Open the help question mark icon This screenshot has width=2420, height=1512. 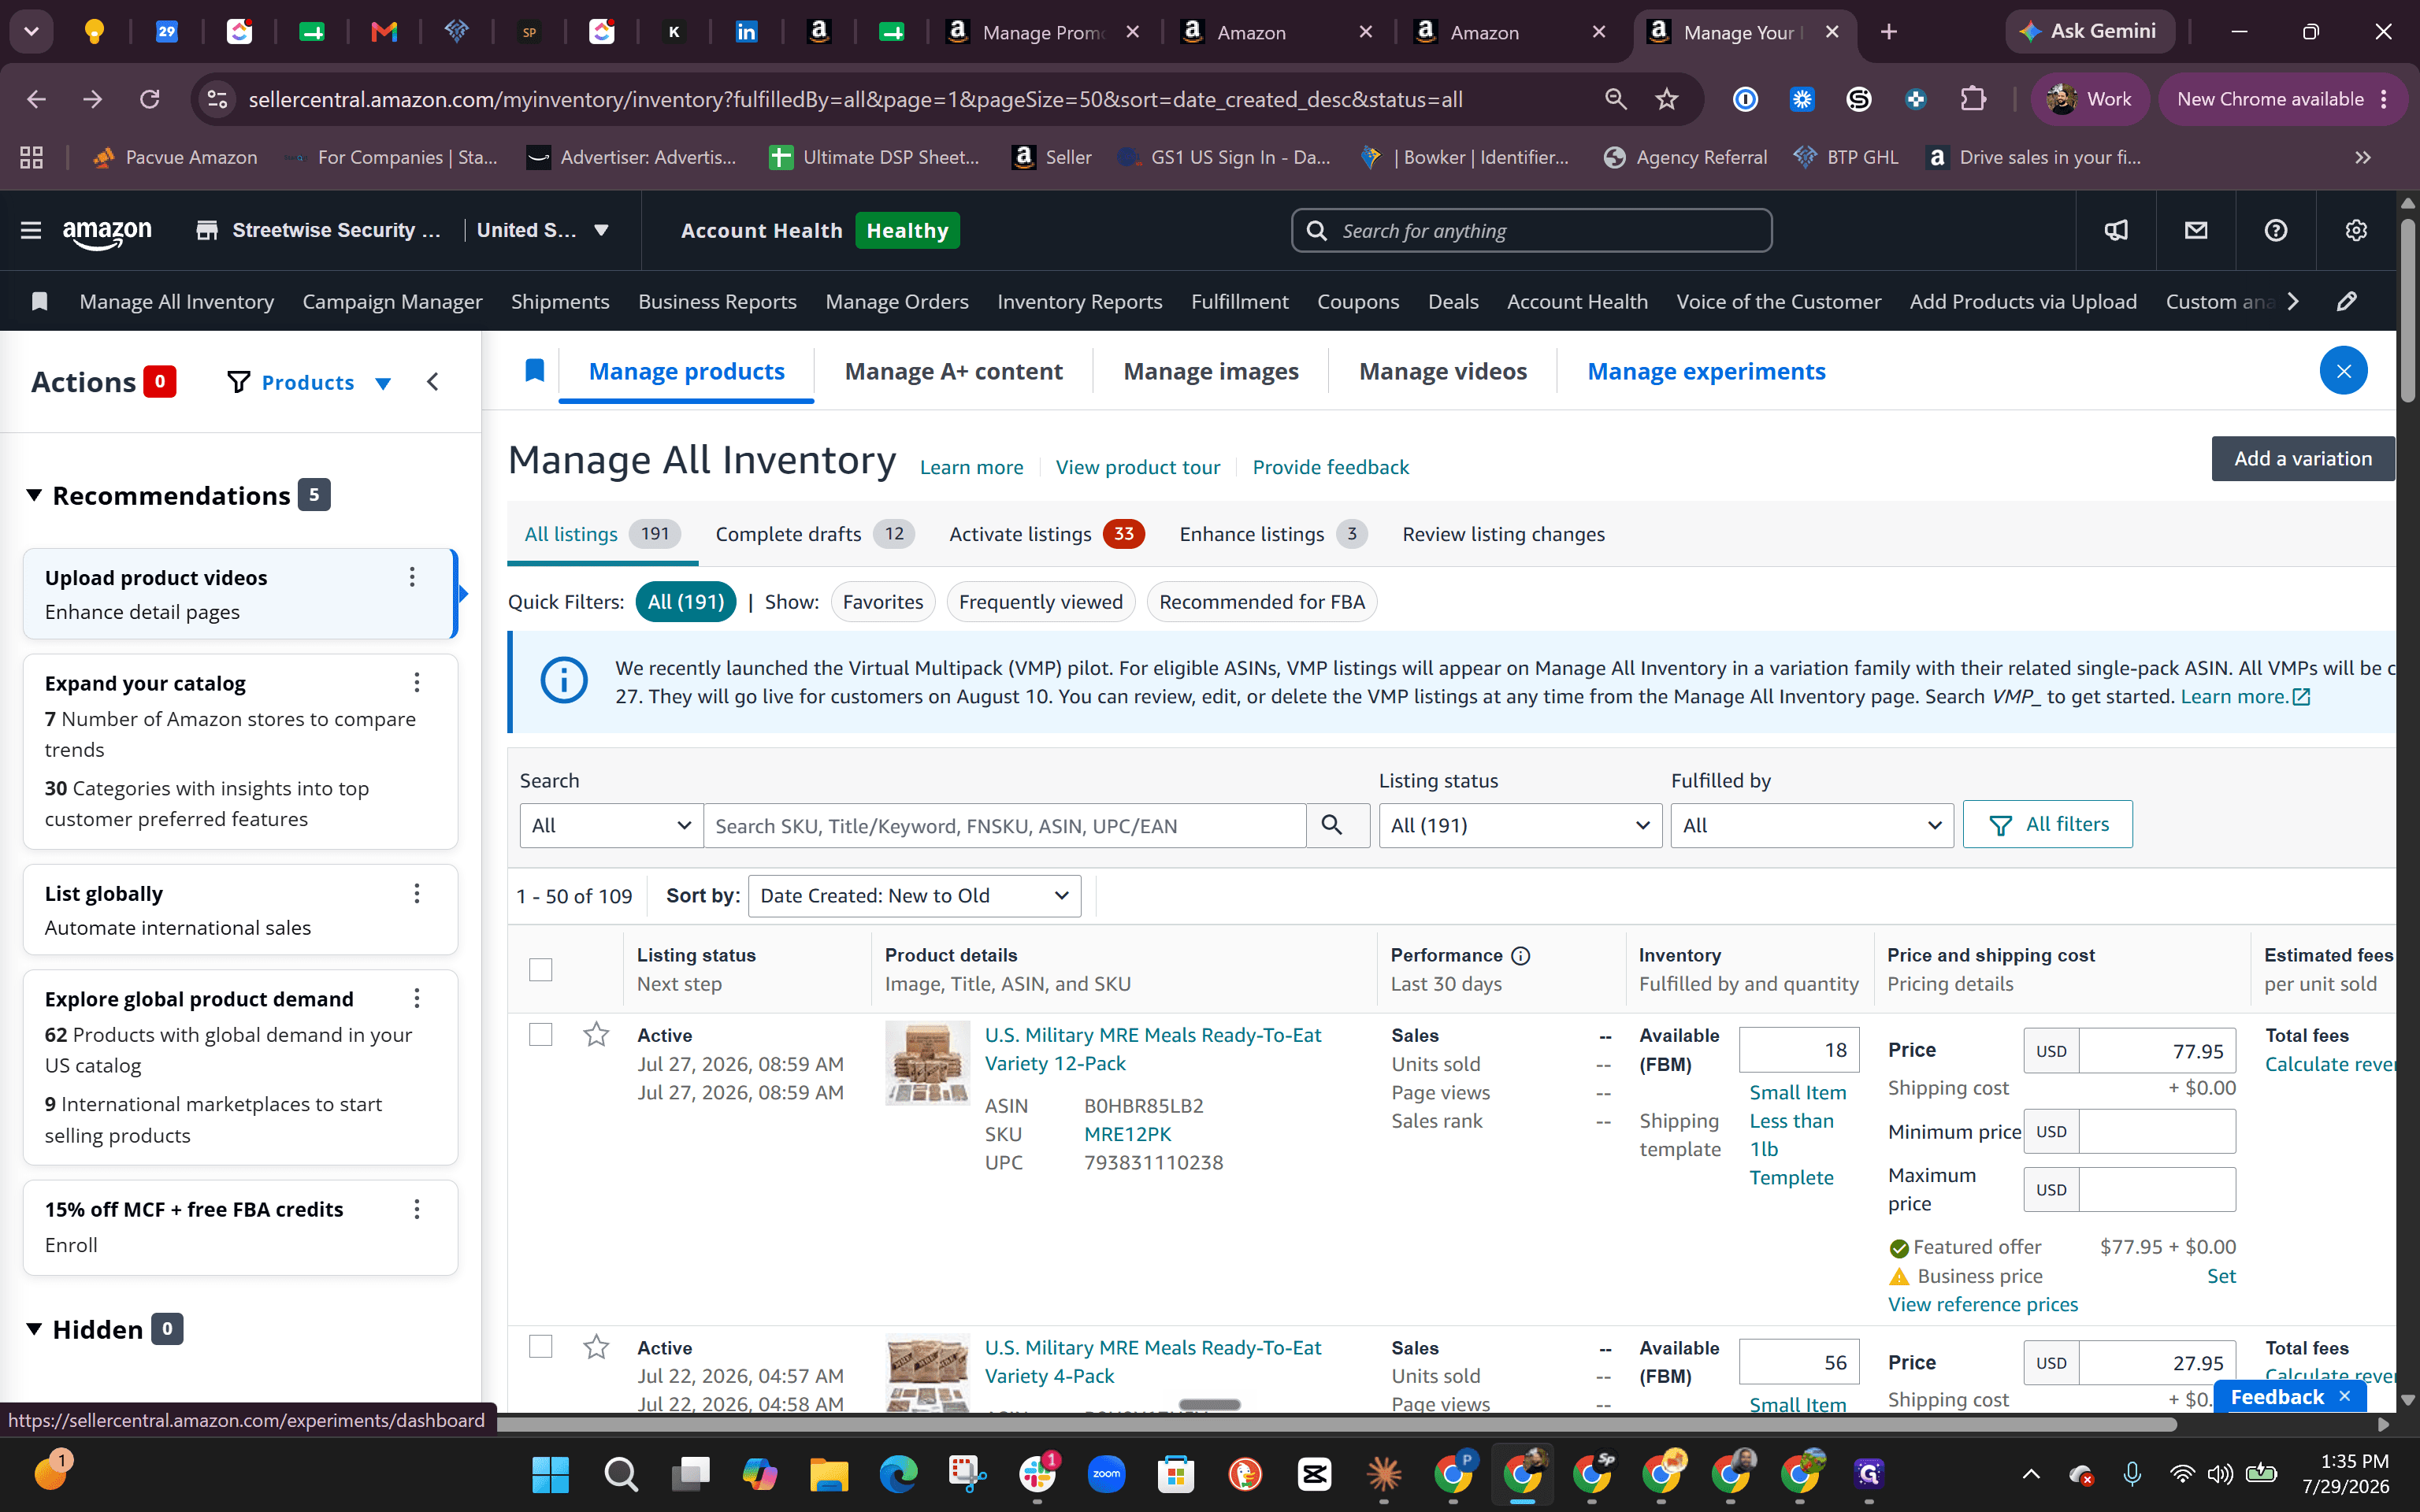click(x=2276, y=231)
